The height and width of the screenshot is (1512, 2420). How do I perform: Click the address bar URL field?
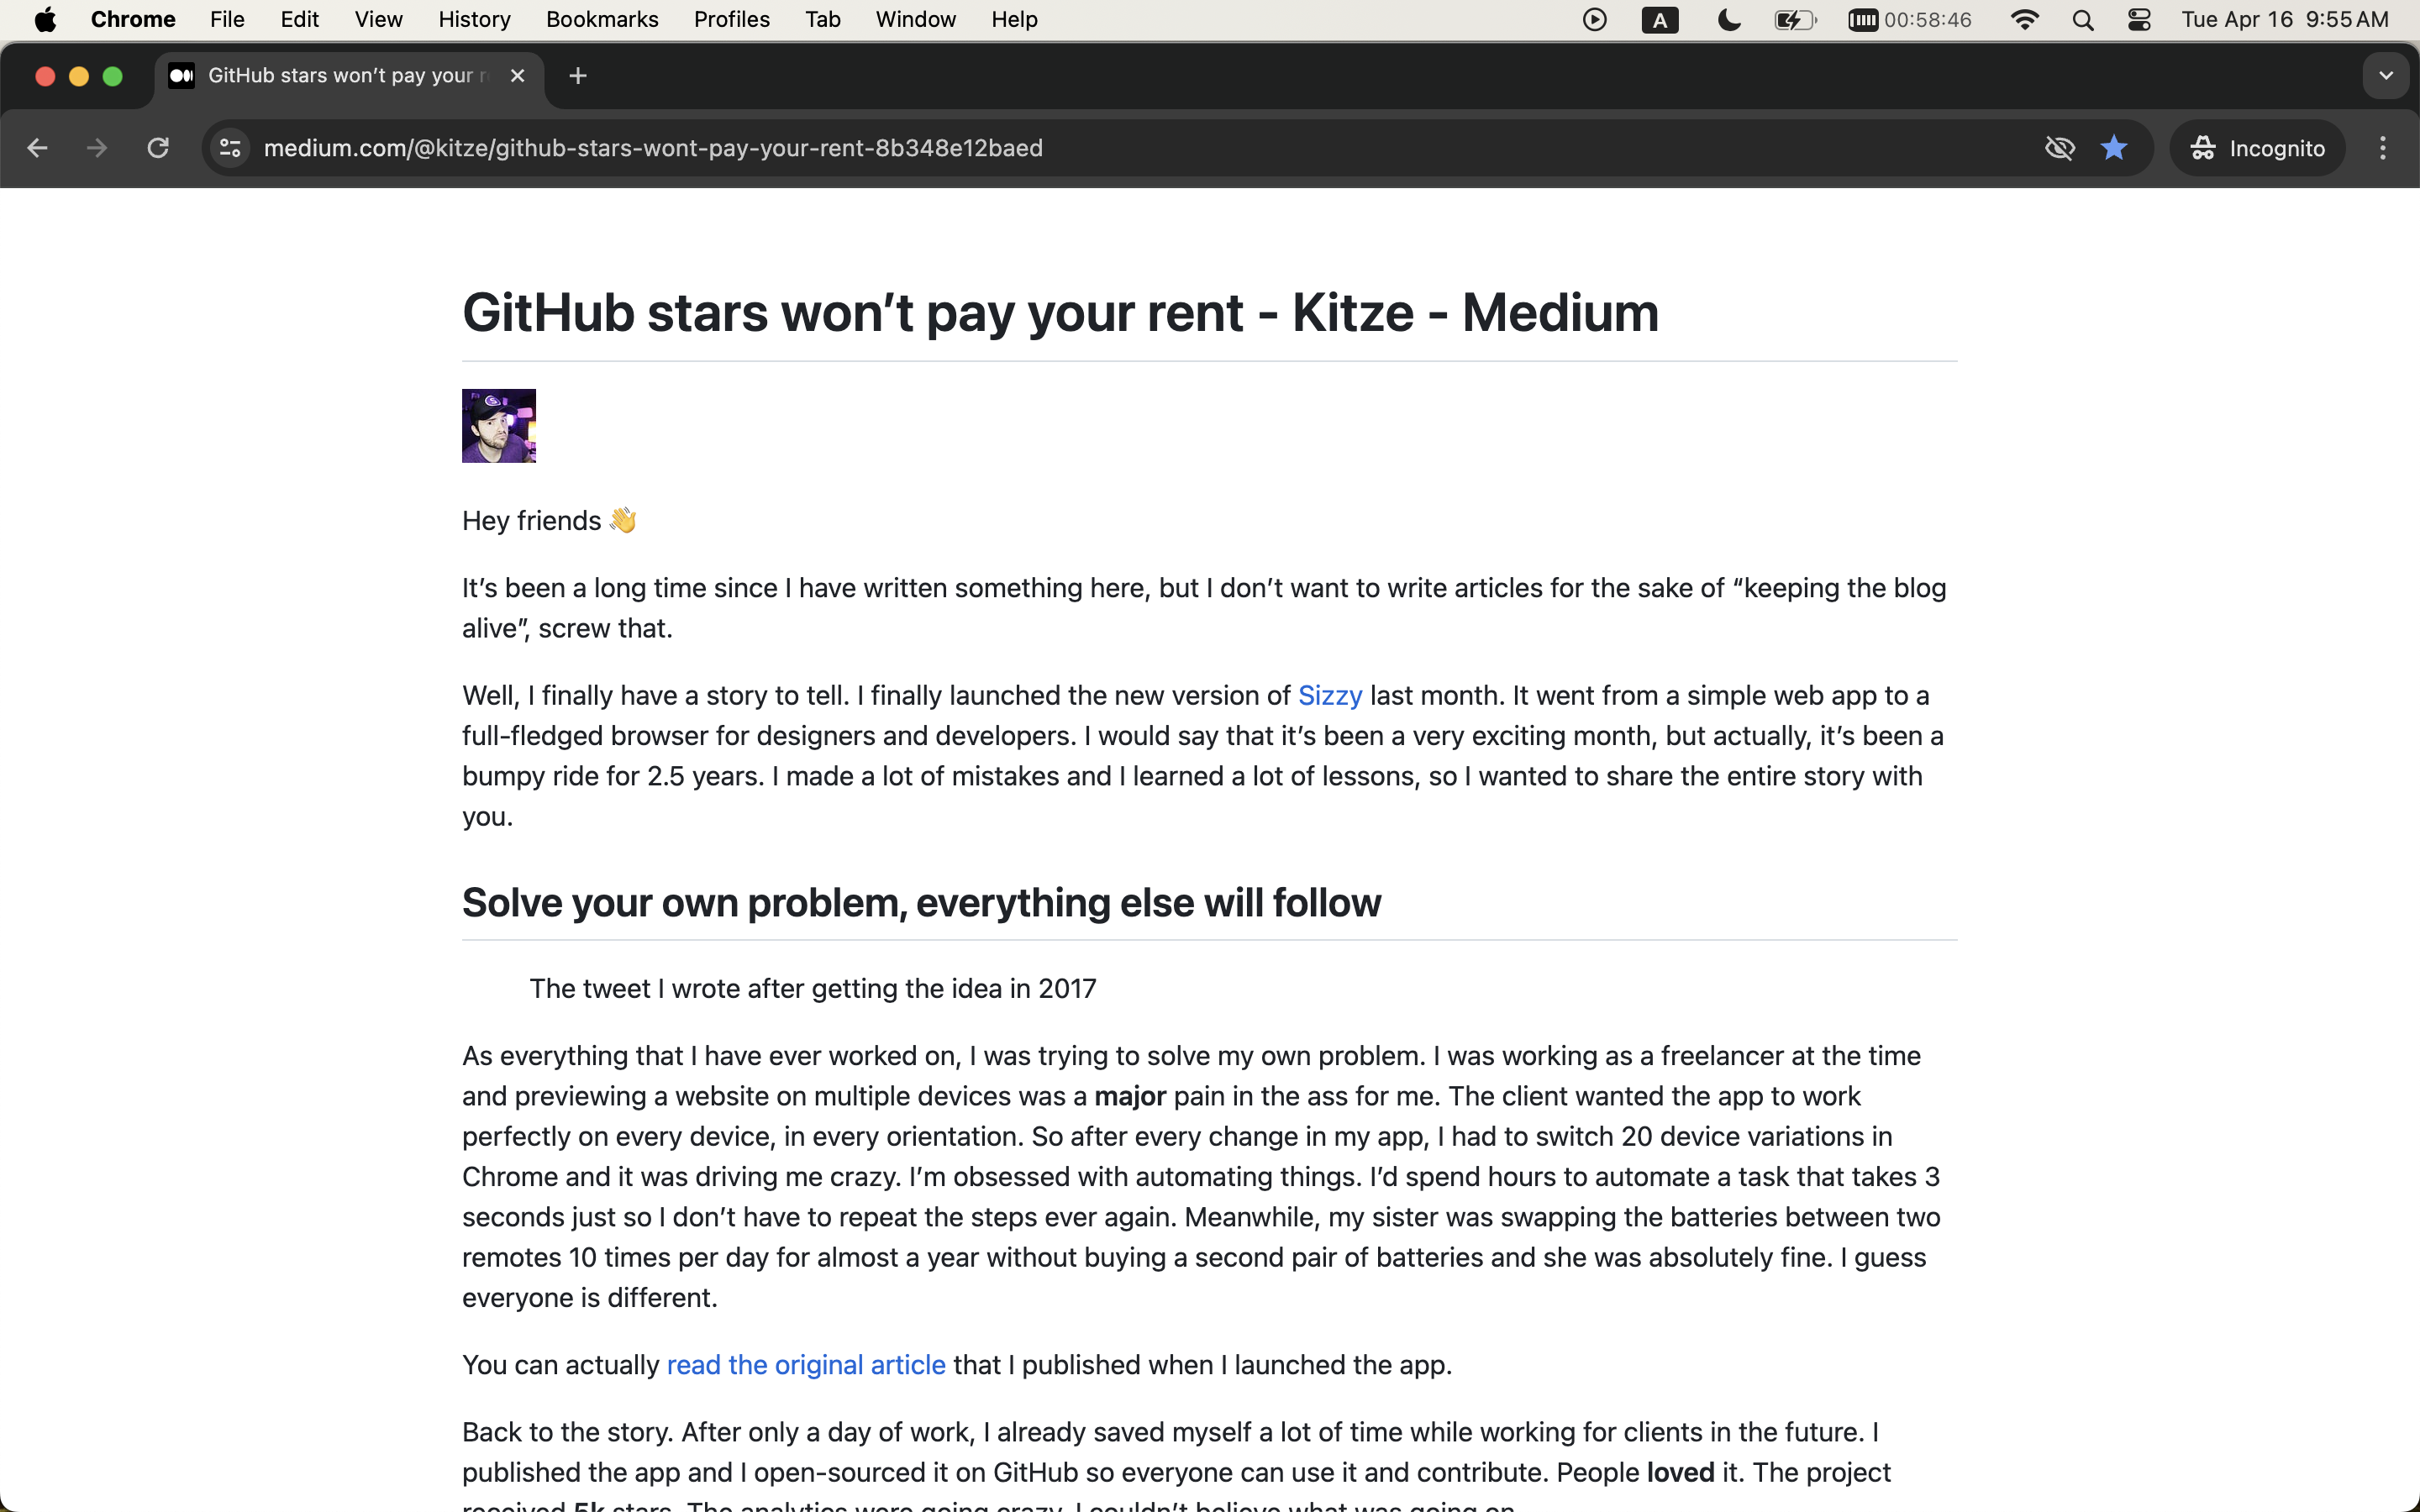point(1140,148)
